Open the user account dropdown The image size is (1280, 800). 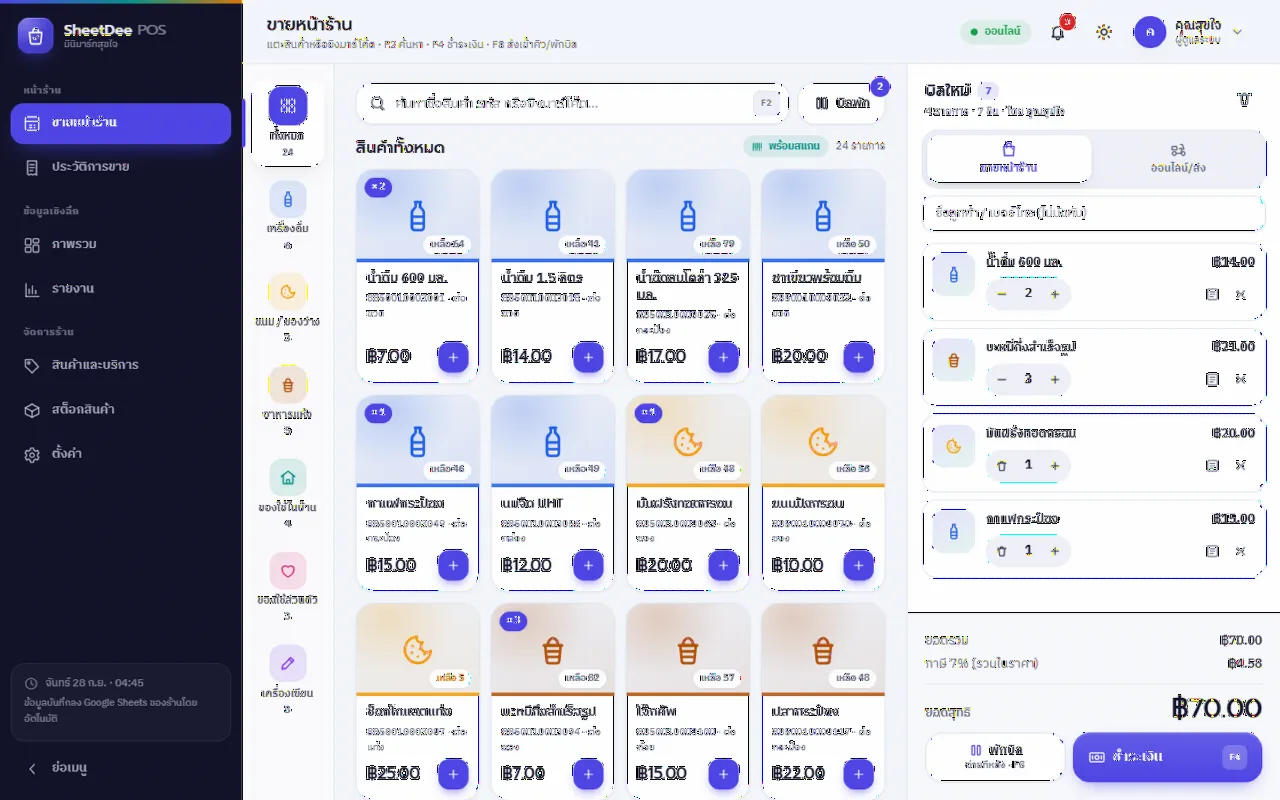pyautogui.click(x=1189, y=32)
